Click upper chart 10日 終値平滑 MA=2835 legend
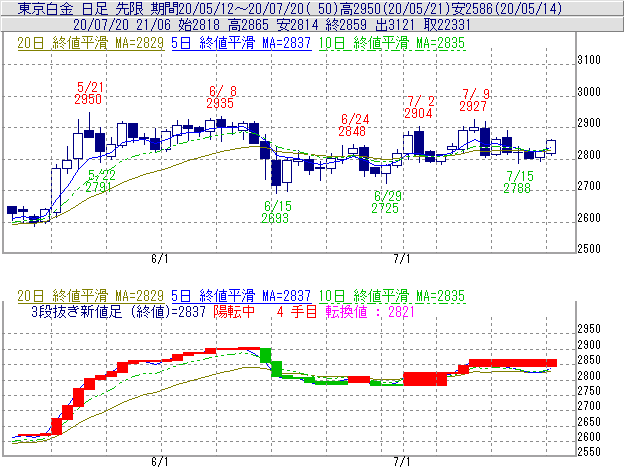The height and width of the screenshot is (474, 624). coord(392,43)
